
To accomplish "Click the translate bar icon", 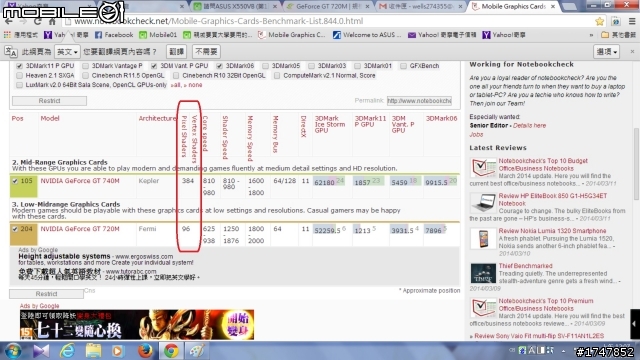I will pos(11,52).
